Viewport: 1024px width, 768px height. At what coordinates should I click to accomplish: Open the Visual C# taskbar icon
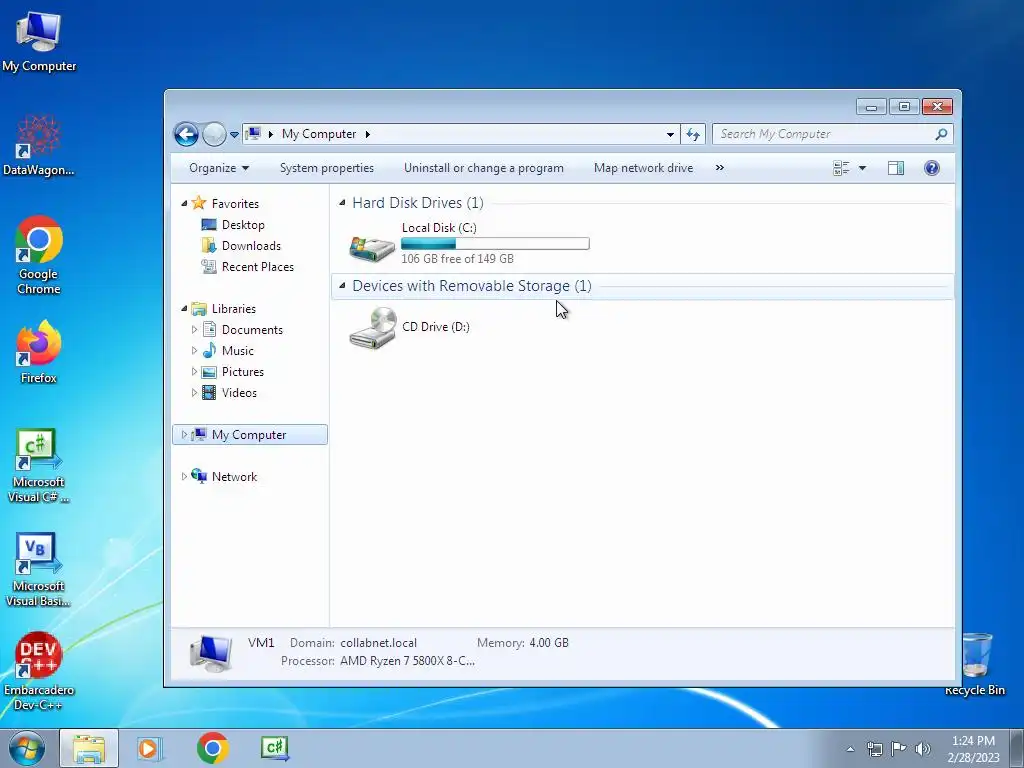click(x=275, y=748)
